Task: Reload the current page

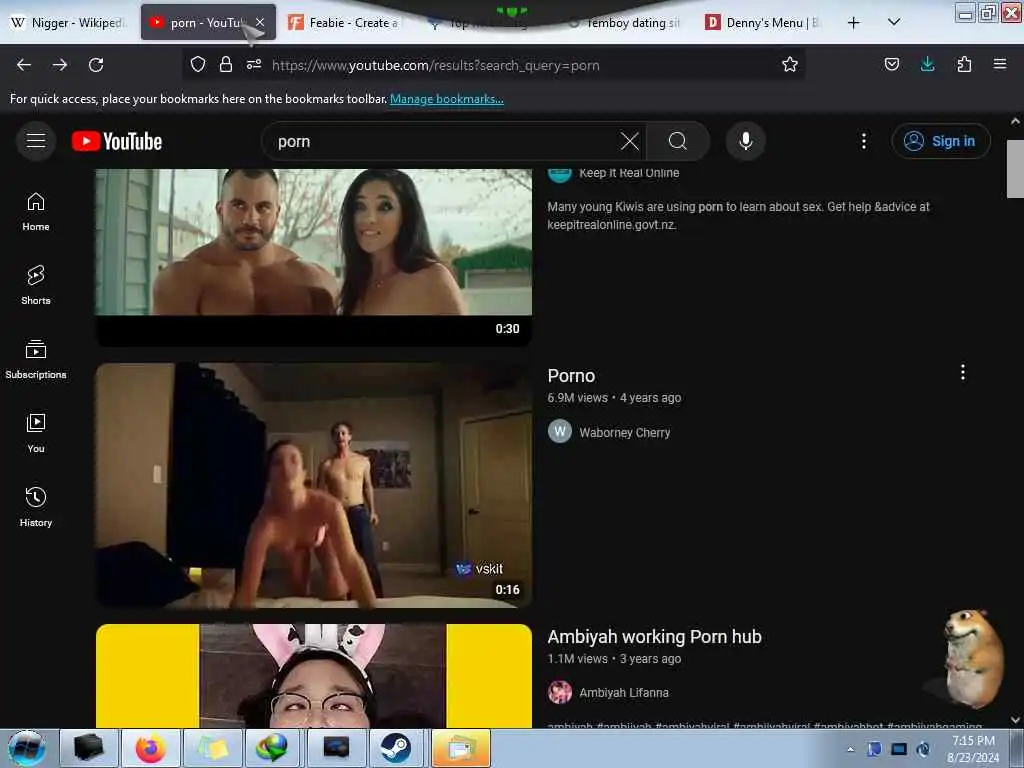Action: (96, 65)
